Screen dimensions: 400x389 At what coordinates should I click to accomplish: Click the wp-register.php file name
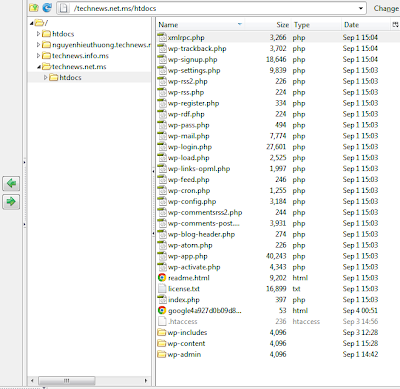pos(194,103)
